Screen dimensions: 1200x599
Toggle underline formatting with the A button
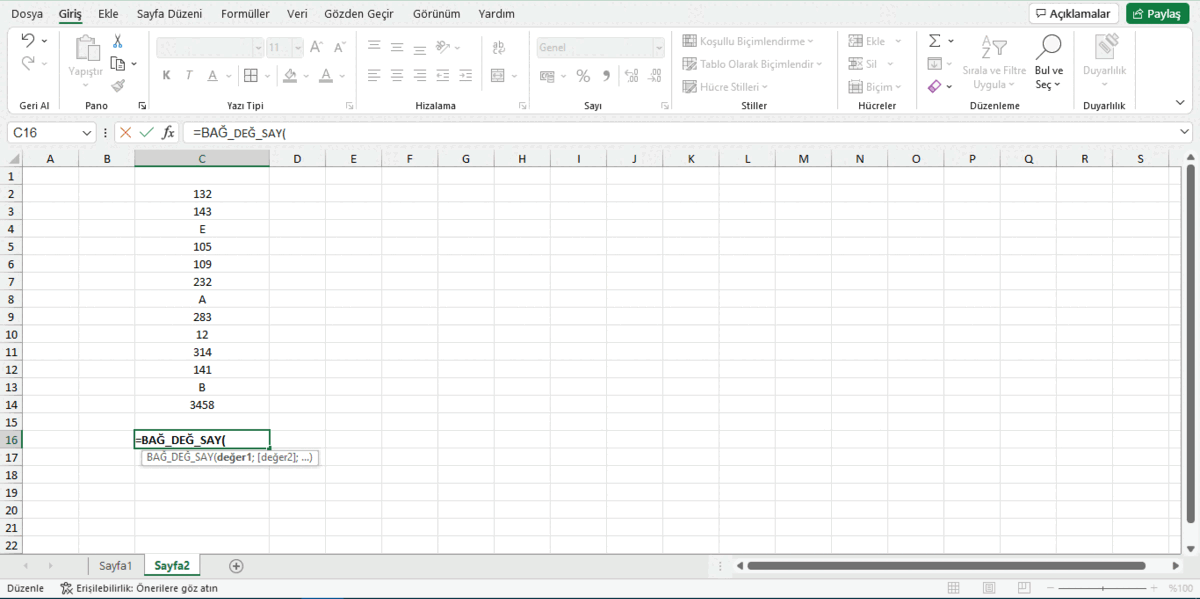[x=212, y=75]
